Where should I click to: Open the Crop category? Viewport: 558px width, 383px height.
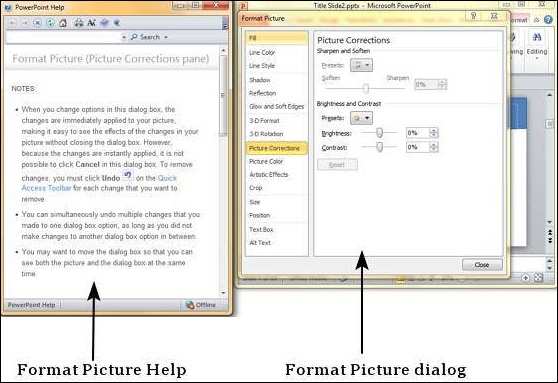click(276, 188)
